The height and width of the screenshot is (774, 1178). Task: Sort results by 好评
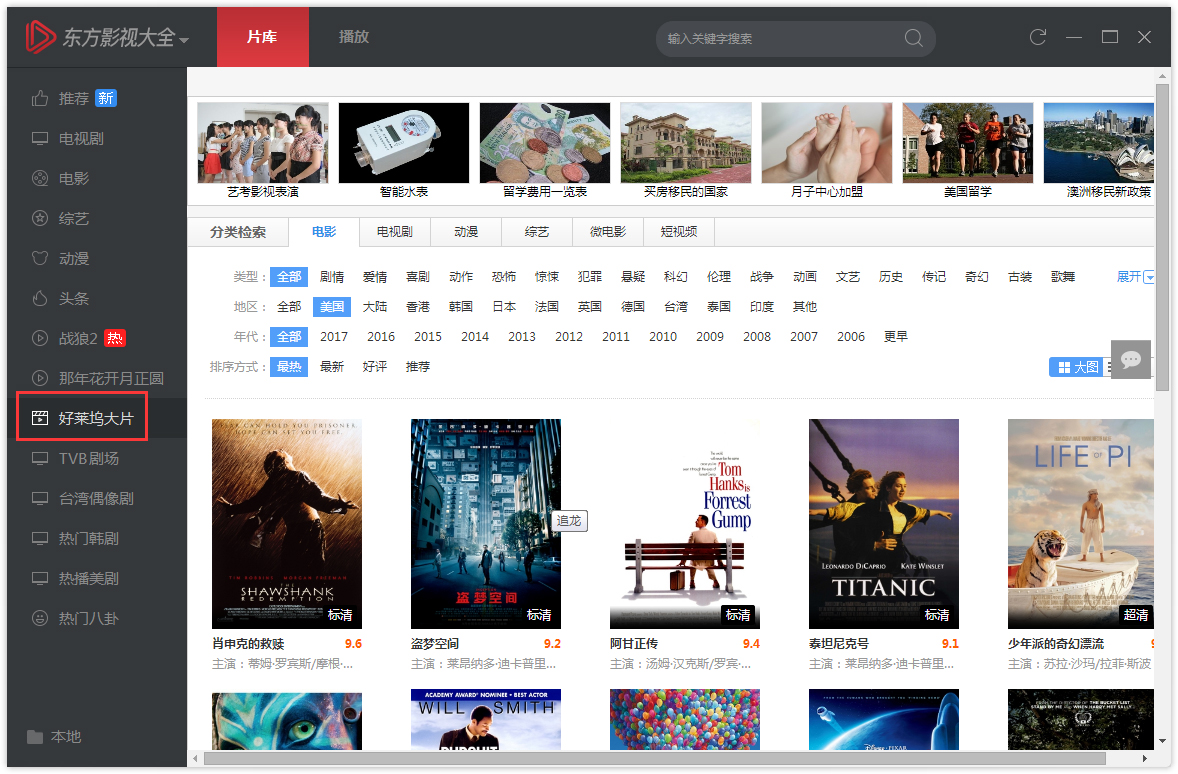click(375, 367)
